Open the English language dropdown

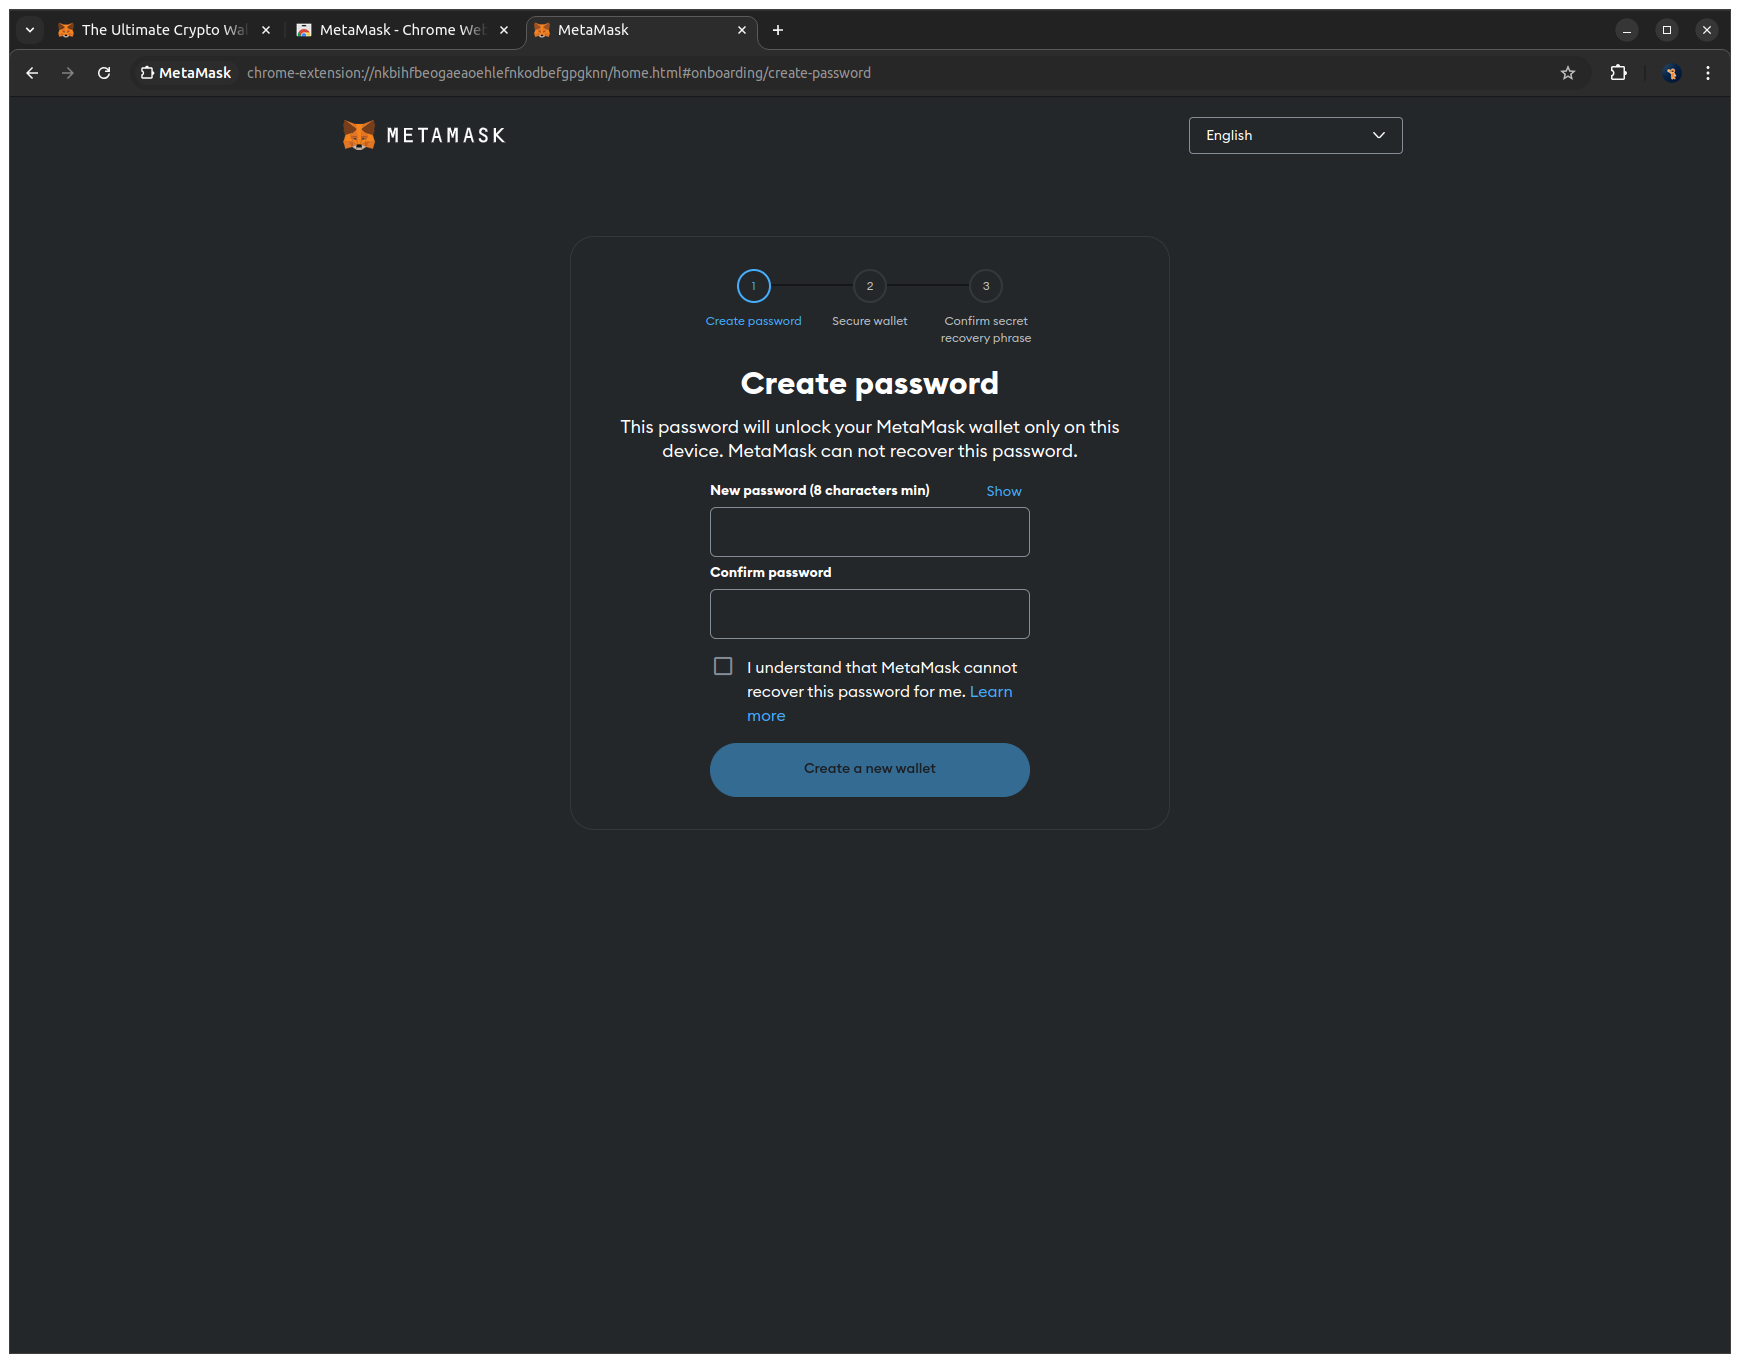(1295, 135)
